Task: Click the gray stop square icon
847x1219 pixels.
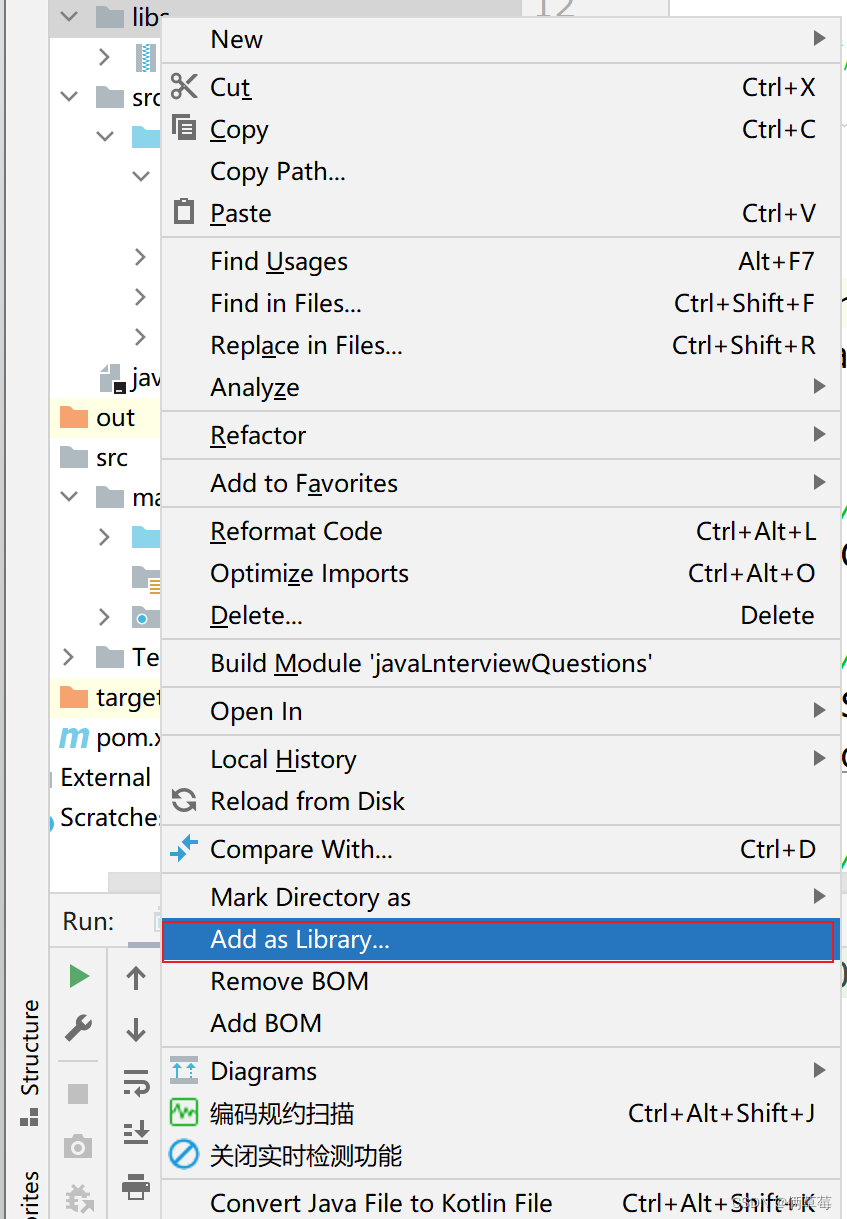Action: point(78,1094)
